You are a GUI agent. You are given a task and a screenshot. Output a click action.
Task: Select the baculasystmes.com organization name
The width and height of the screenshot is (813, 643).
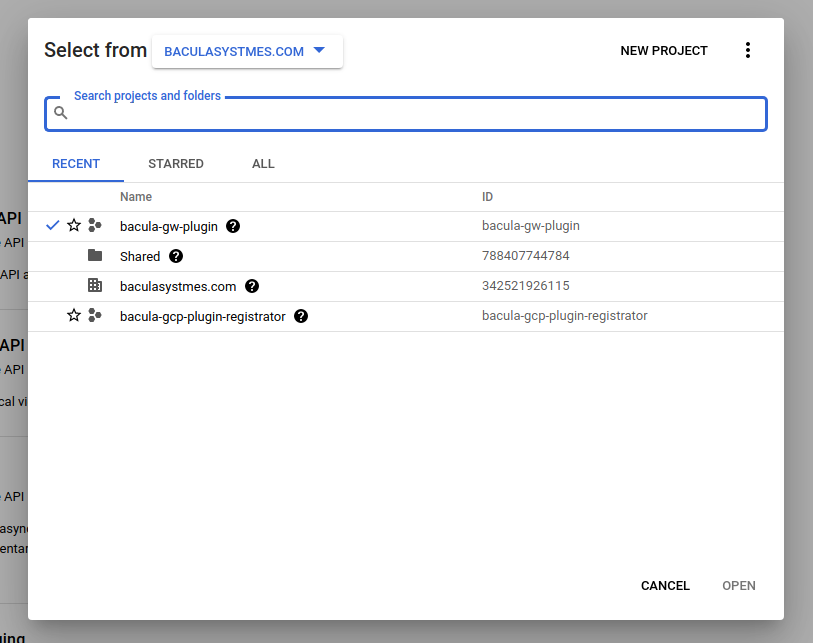point(178,287)
